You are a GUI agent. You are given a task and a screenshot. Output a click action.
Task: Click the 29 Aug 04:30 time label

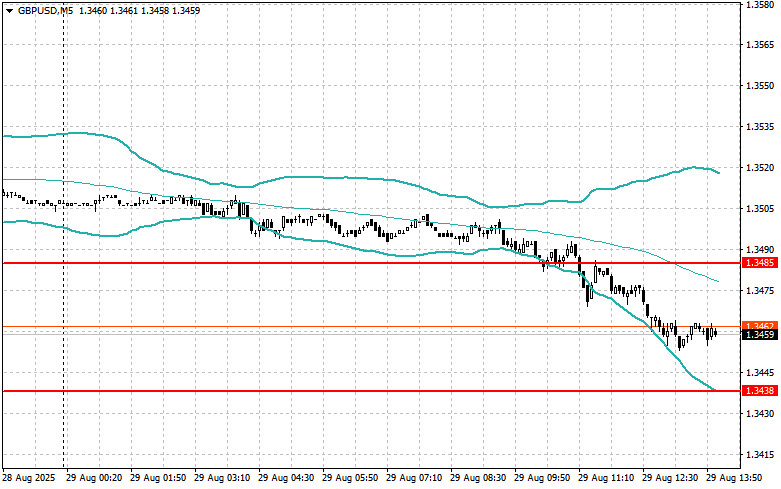click(286, 478)
